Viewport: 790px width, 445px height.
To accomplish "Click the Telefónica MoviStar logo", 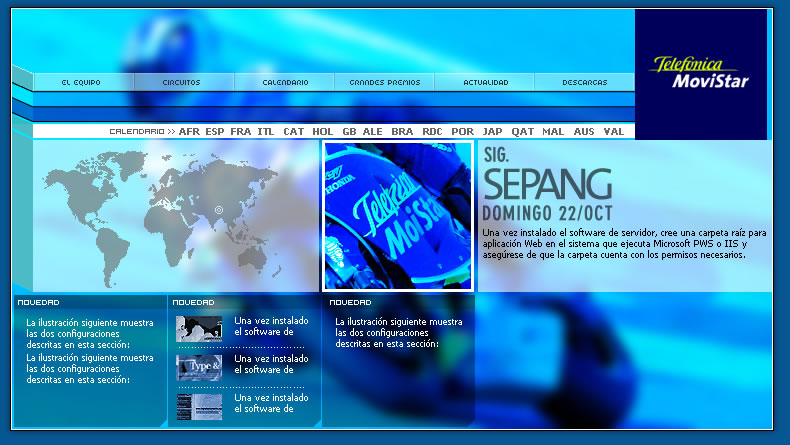I will pos(701,74).
